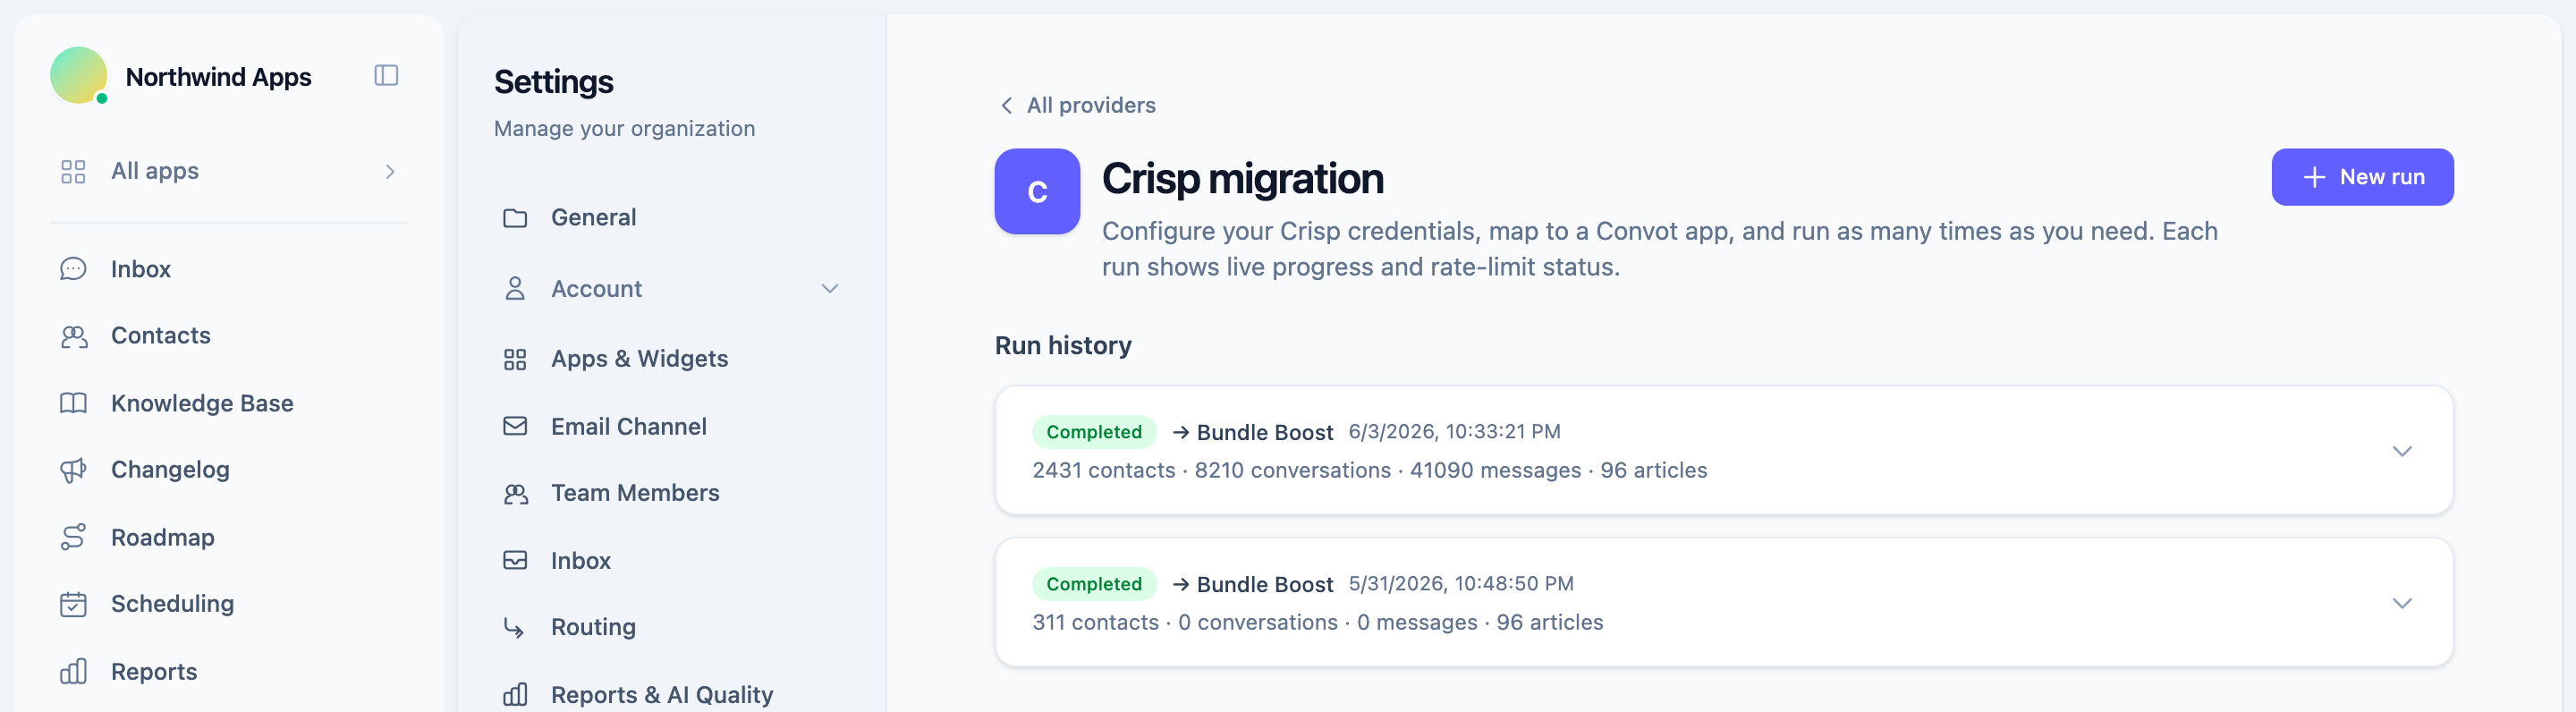Image resolution: width=2576 pixels, height=712 pixels.
Task: Click the 6/3/2026, 10:33:21 PM timestamp
Action: [x=1454, y=432]
